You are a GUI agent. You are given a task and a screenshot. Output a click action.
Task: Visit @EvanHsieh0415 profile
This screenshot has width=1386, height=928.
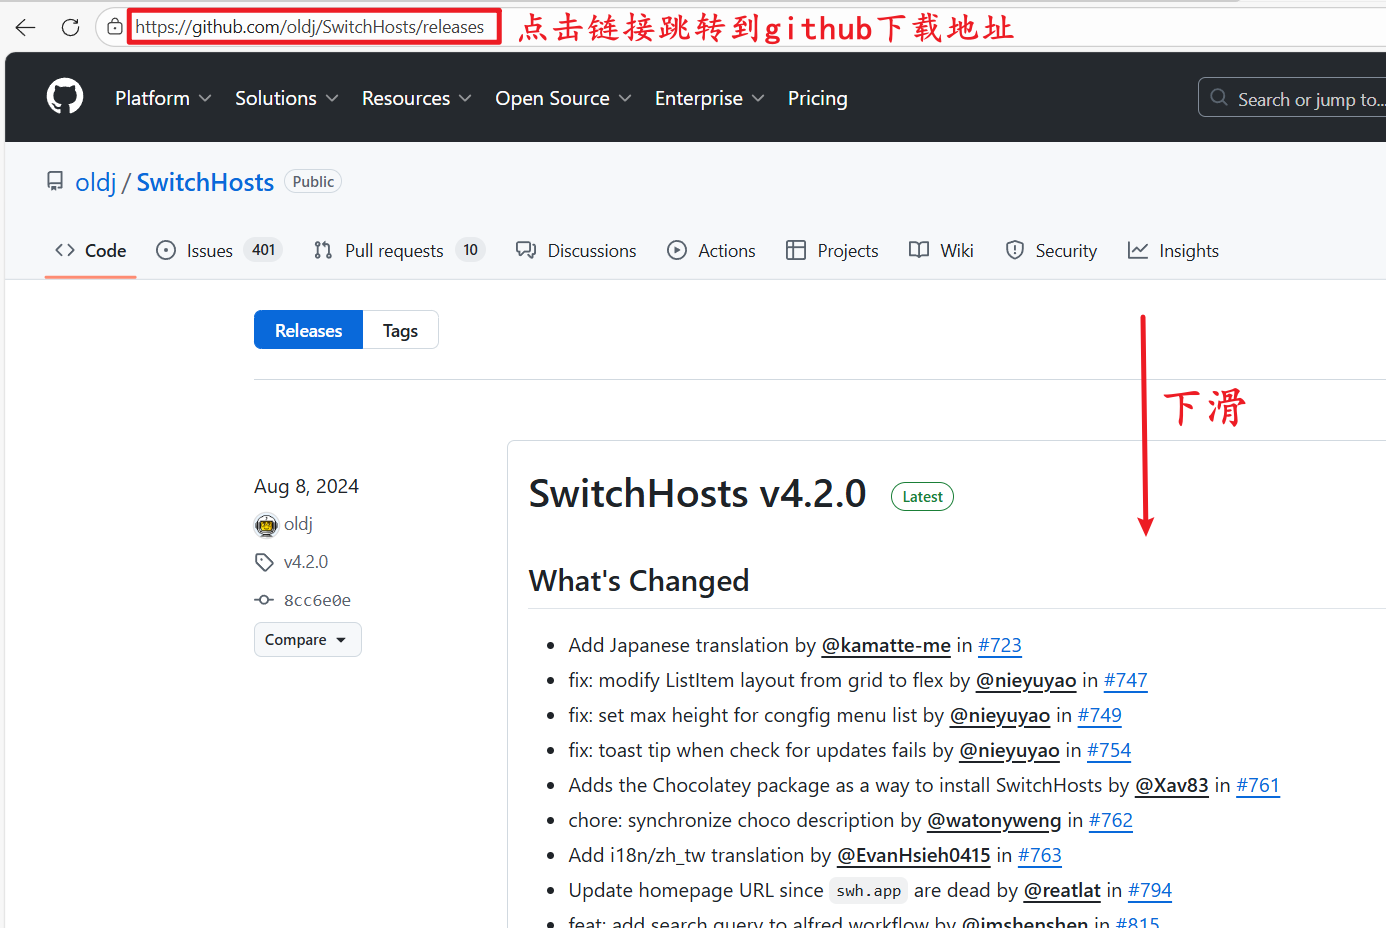pyautogui.click(x=914, y=855)
